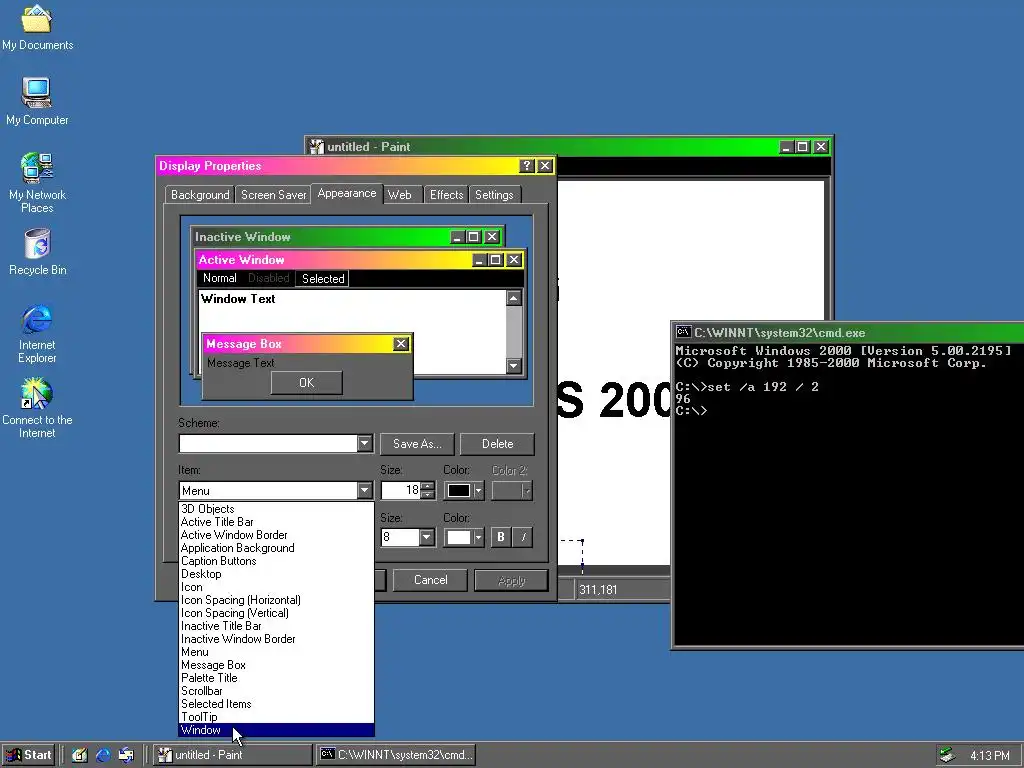The image size is (1024, 768).
Task: Open My Network Places icon
Action: (37, 183)
